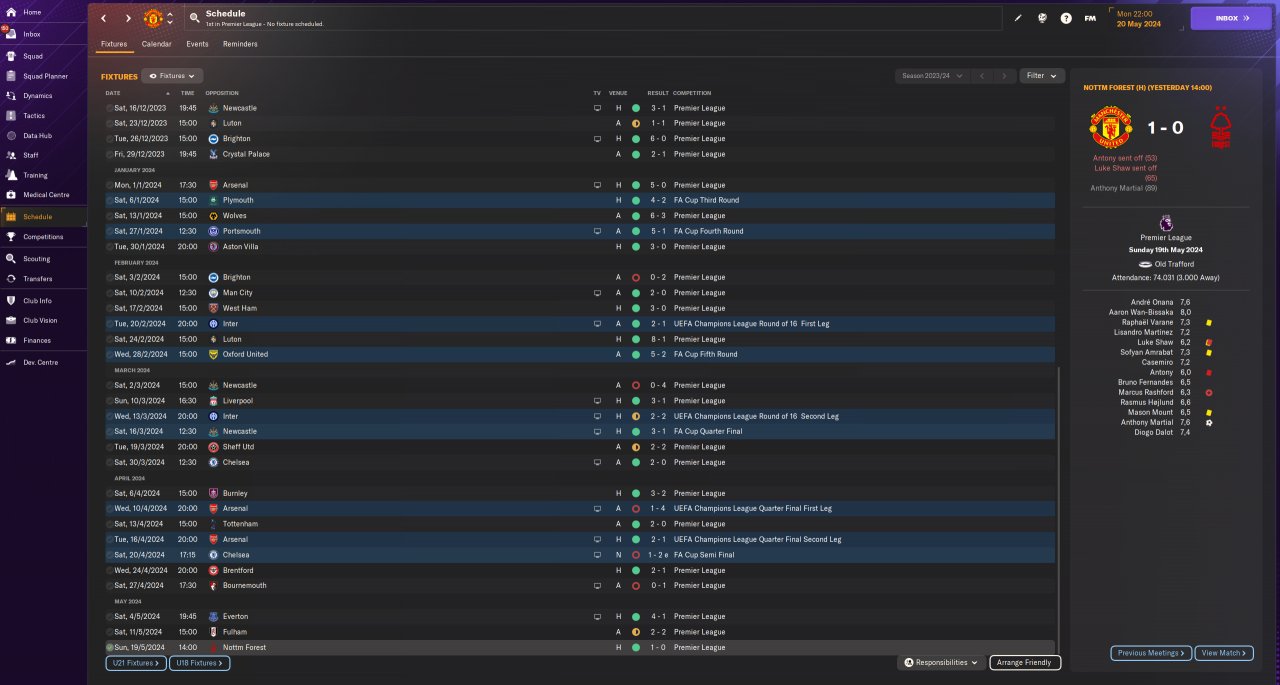
Task: Open the Tactics sidebar icon
Action: pos(10,116)
